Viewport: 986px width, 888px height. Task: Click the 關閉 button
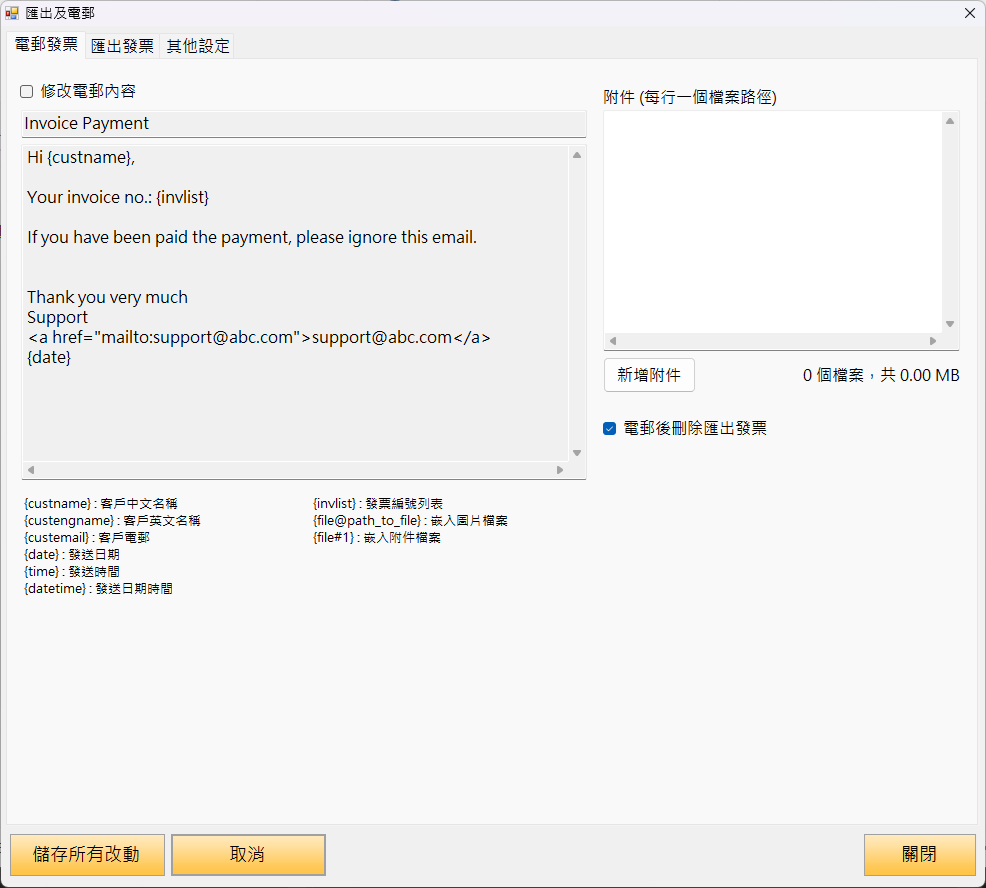click(x=919, y=855)
